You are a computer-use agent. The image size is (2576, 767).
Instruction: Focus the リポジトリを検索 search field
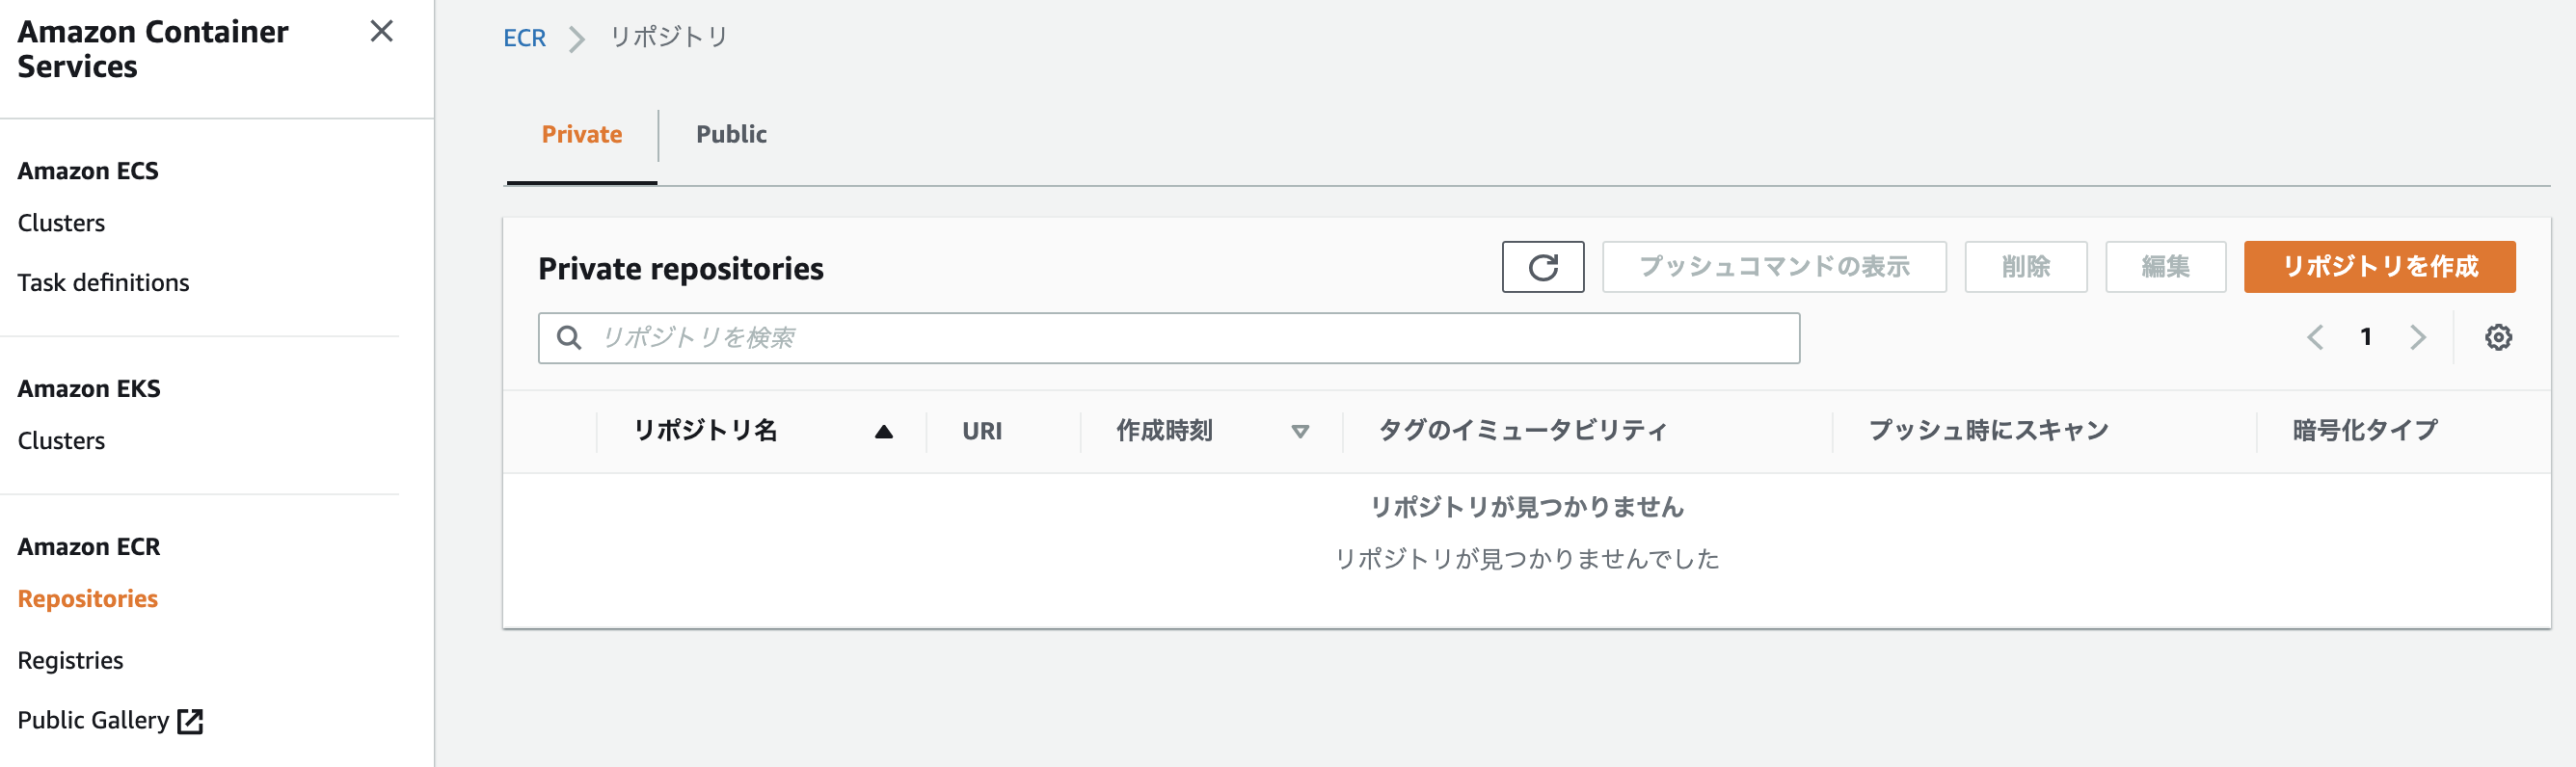[x=1169, y=338]
